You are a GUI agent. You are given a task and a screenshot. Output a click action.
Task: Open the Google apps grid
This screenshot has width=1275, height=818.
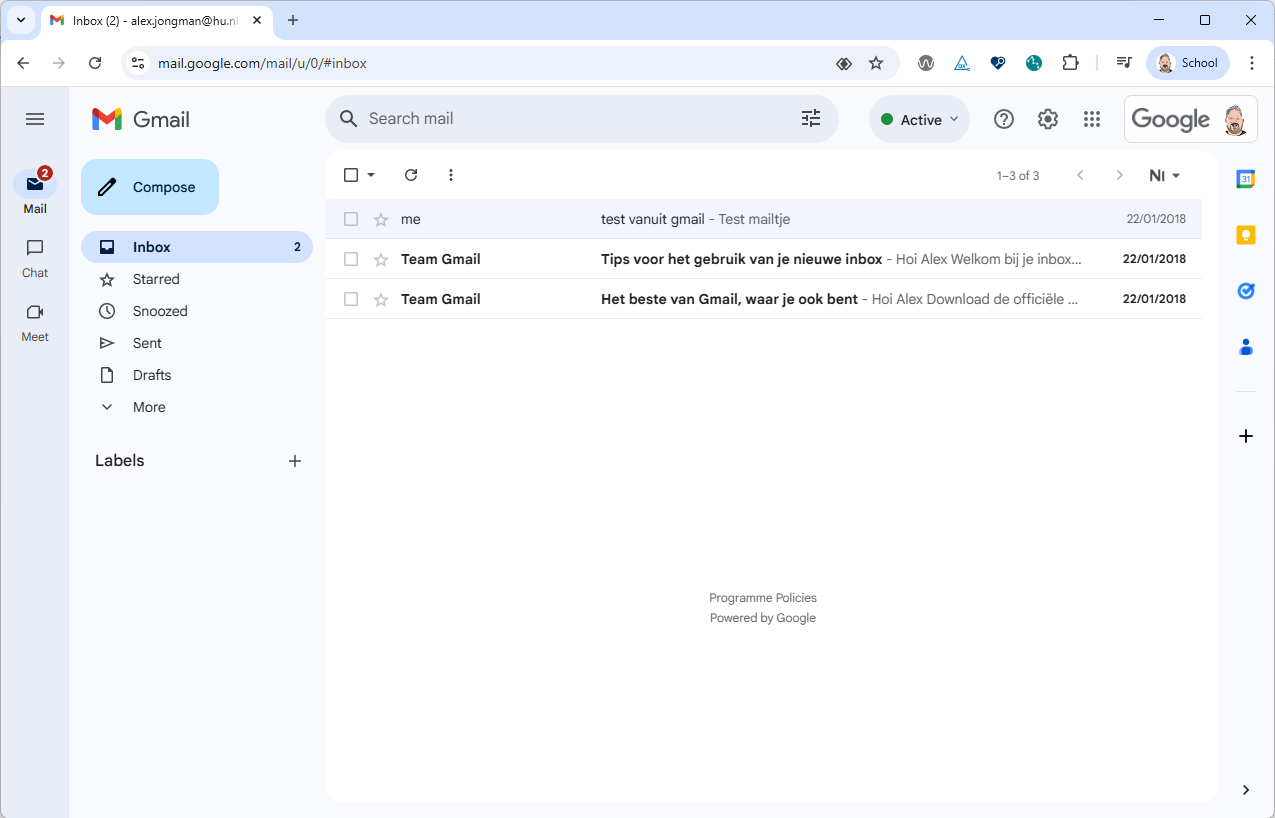(1092, 119)
